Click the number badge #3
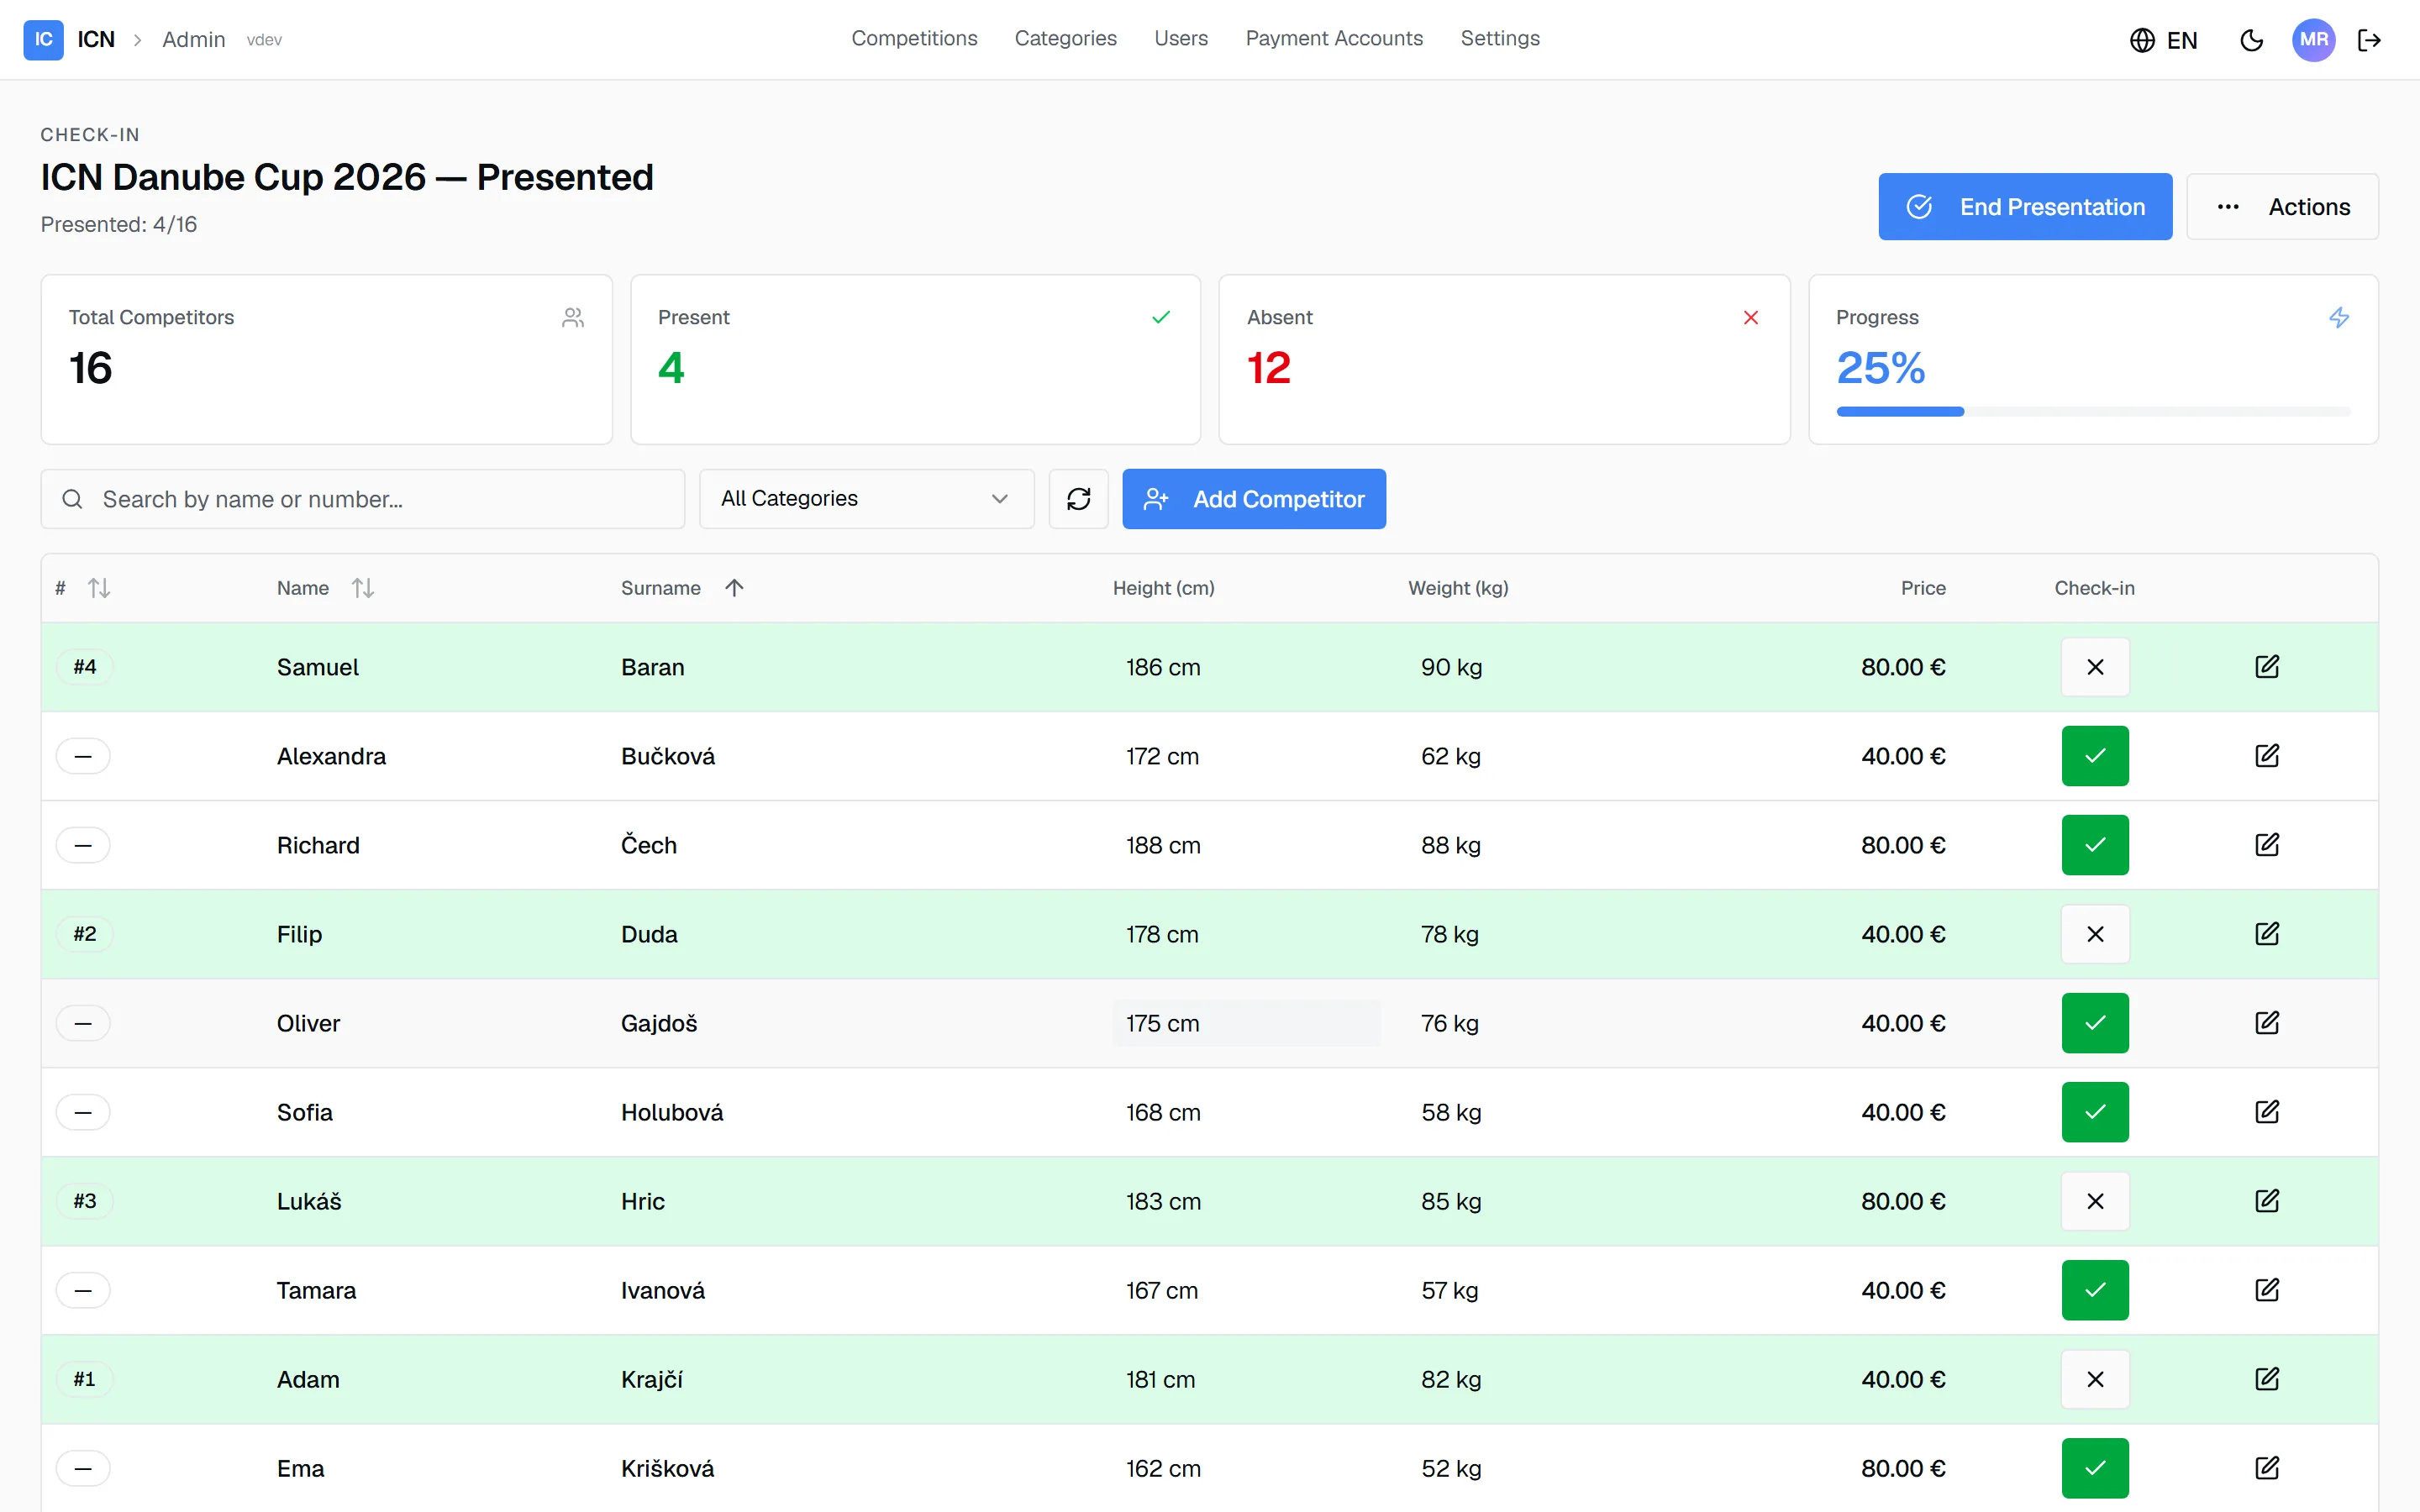The width and height of the screenshot is (2420, 1512). point(85,1201)
